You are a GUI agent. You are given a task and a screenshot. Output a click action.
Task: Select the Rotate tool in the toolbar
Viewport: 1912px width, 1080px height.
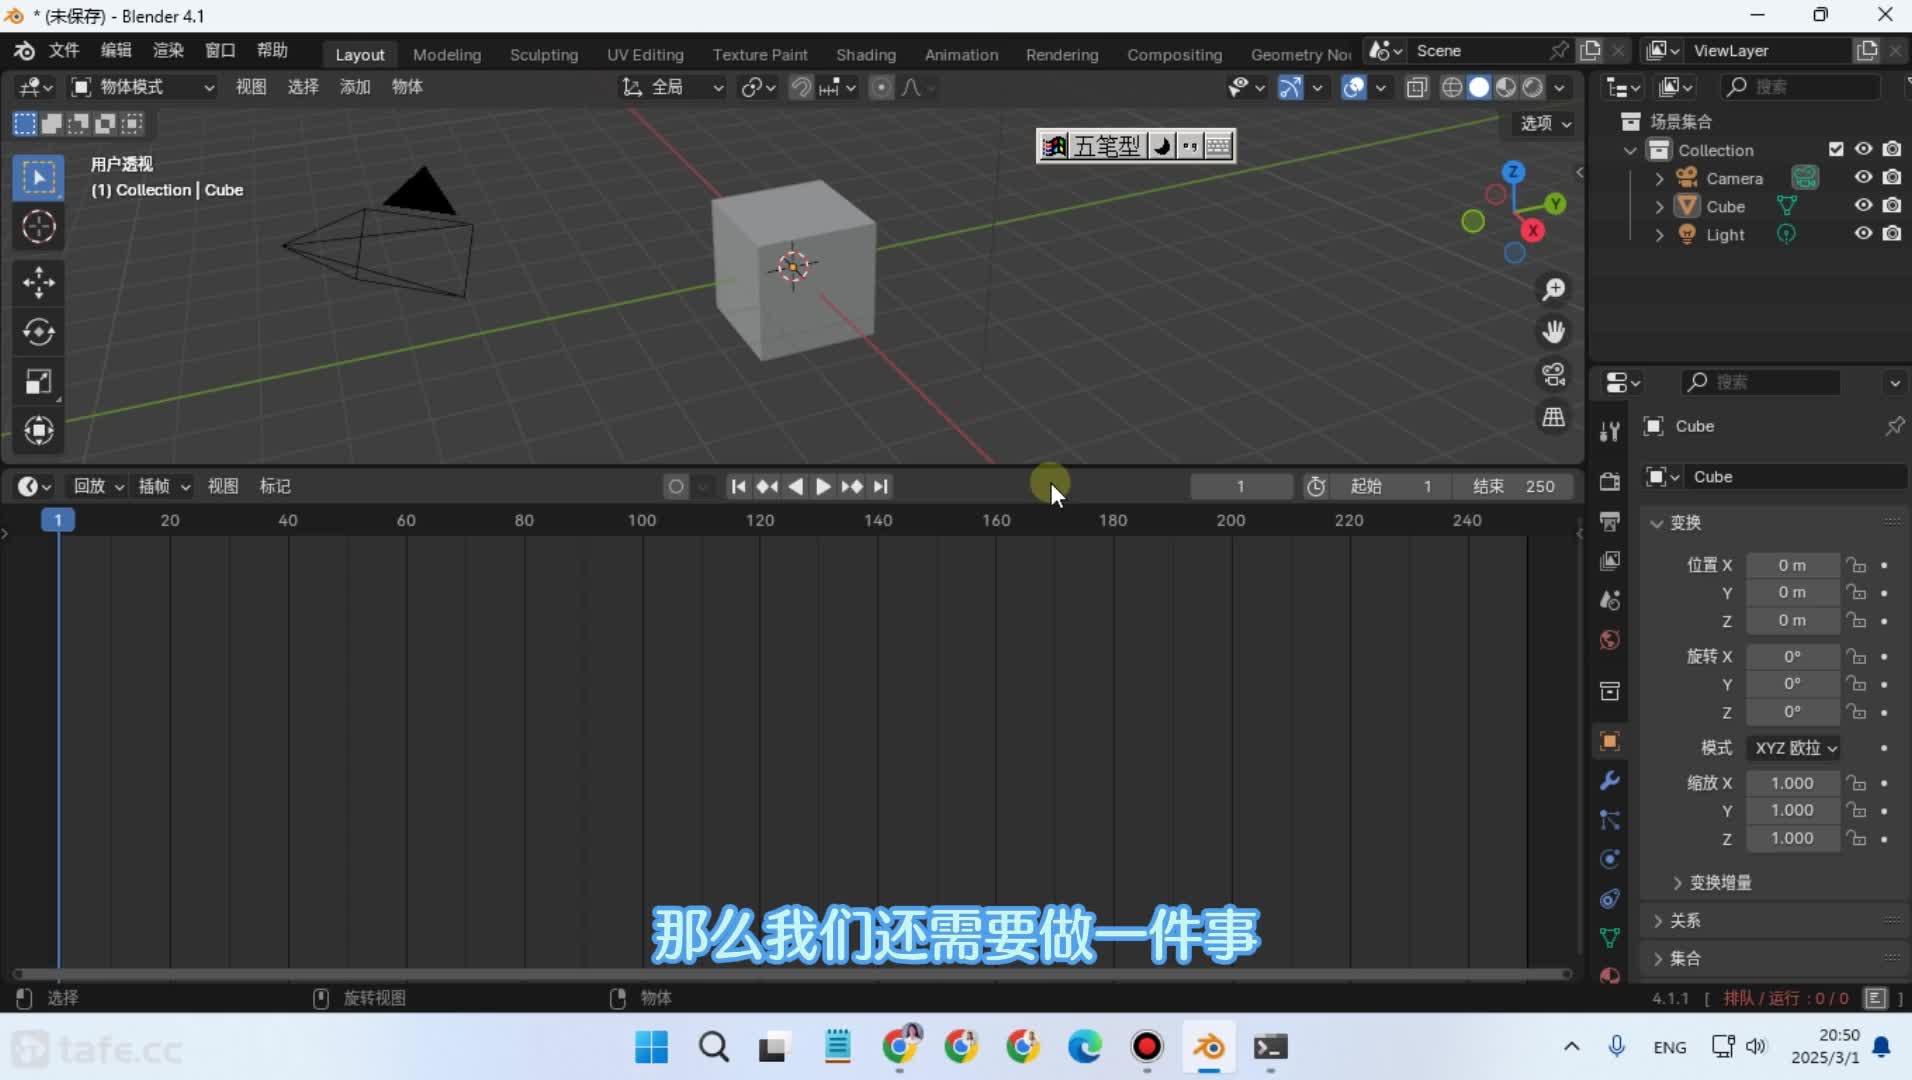click(x=38, y=332)
